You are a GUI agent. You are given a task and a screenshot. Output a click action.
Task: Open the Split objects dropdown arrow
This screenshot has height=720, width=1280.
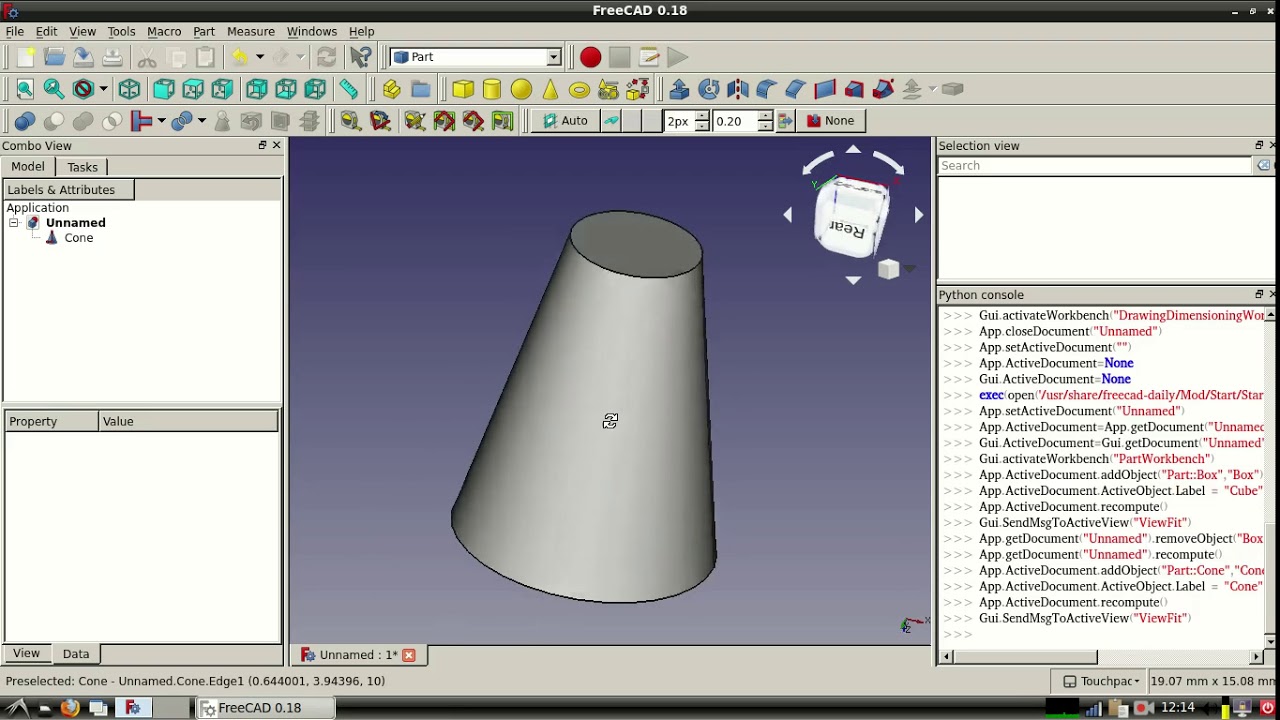click(x=201, y=121)
